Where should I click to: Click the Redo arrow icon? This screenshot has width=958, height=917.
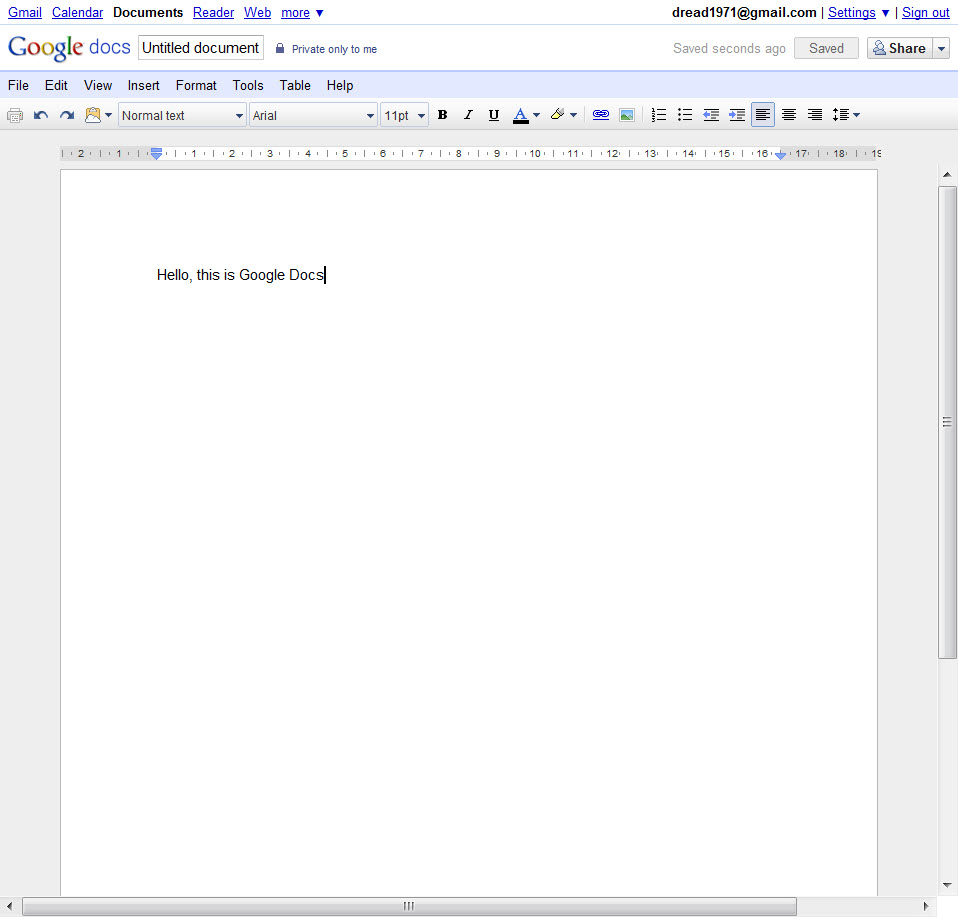[67, 115]
